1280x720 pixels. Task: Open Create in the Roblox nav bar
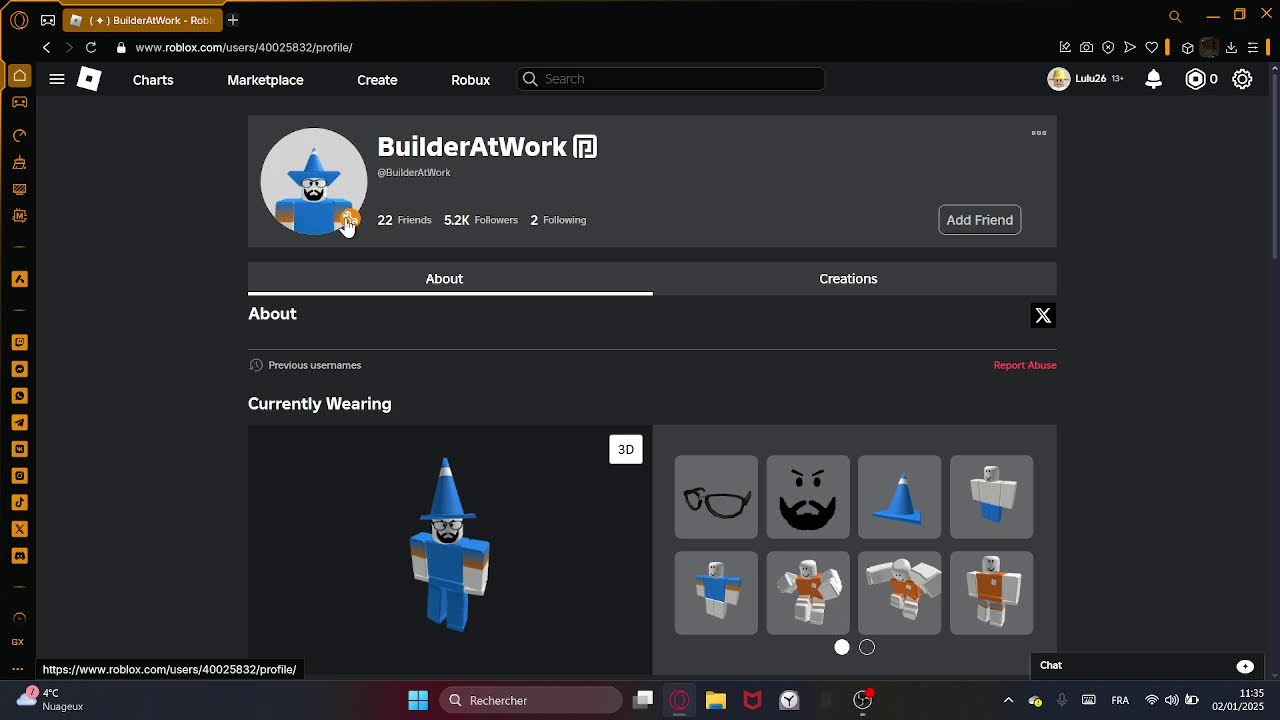(x=377, y=80)
